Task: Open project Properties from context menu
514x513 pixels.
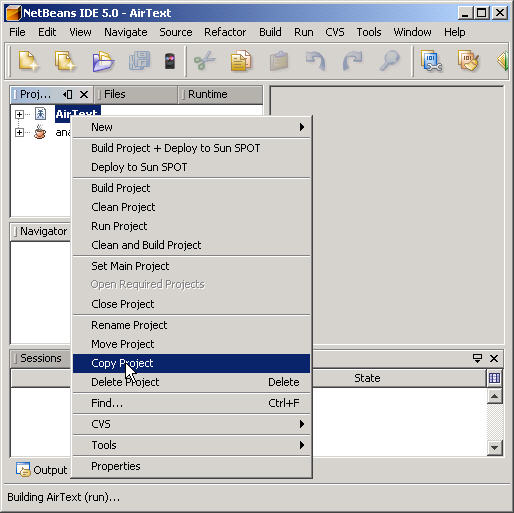Action: click(192, 466)
